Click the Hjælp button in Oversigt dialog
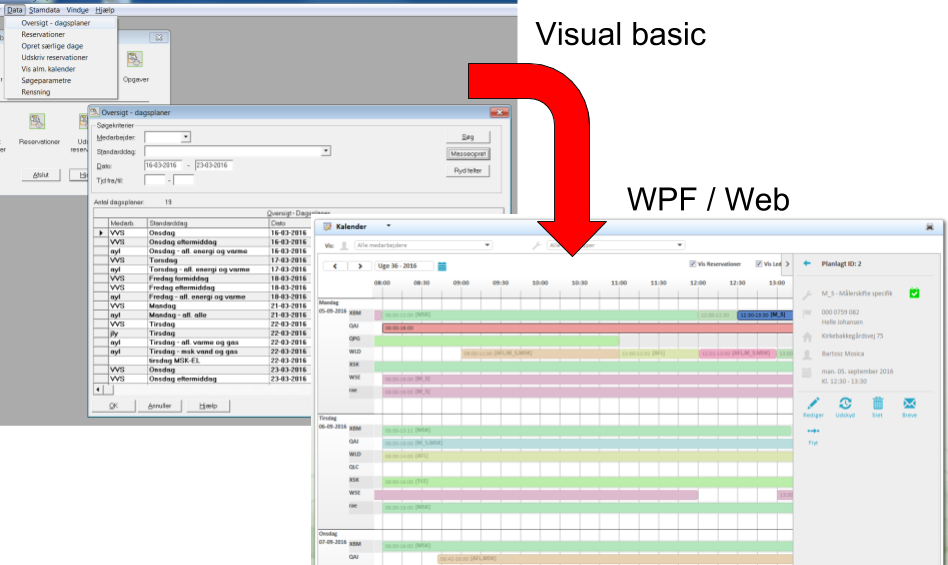This screenshot has width=948, height=565. click(208, 406)
